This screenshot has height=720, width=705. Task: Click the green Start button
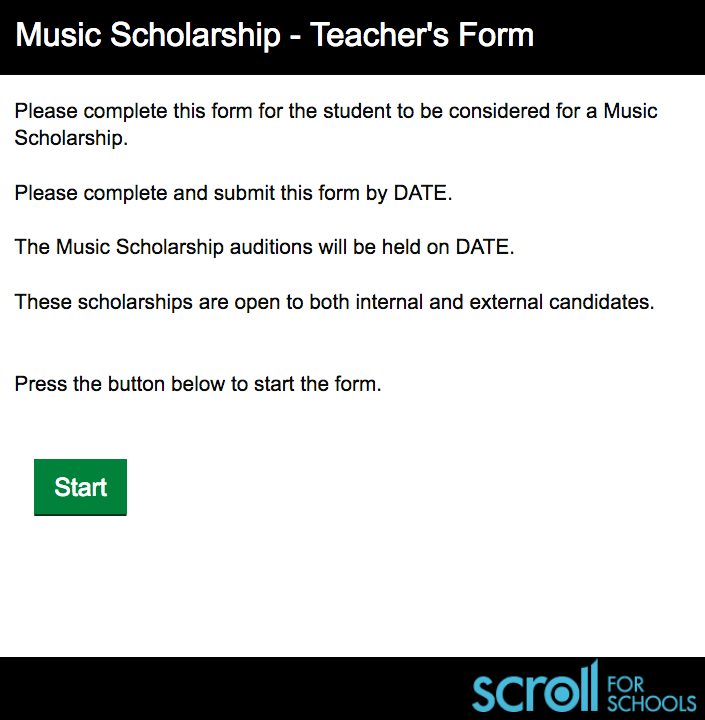point(80,487)
